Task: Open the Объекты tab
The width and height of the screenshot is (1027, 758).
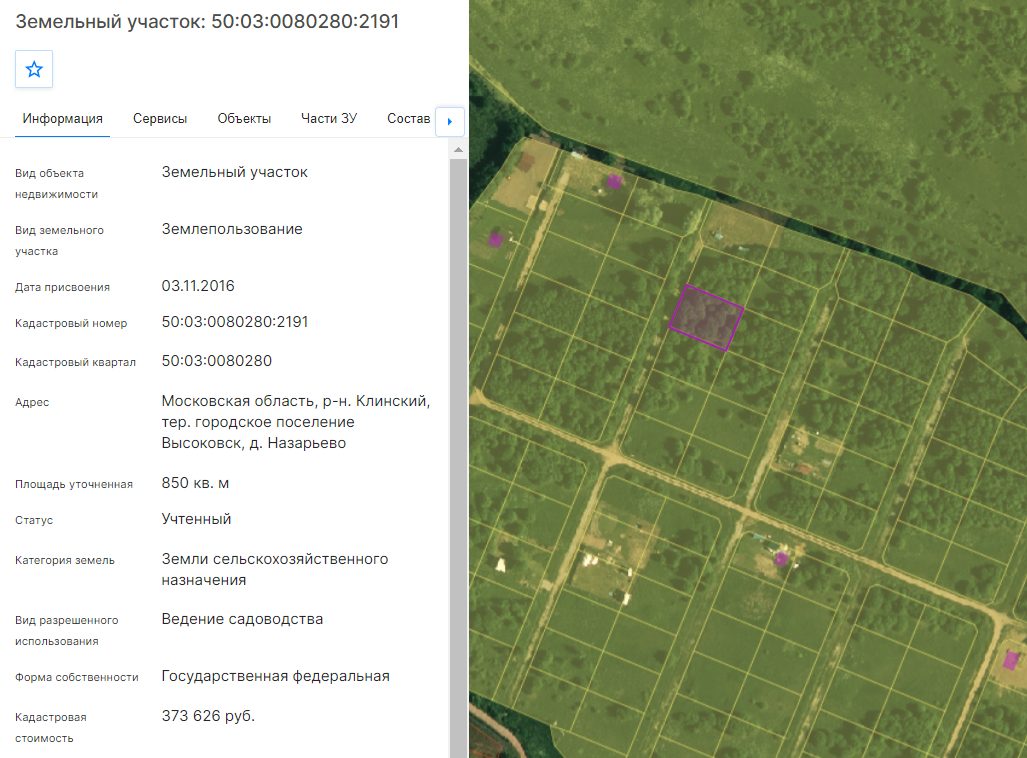Action: pyautogui.click(x=244, y=119)
